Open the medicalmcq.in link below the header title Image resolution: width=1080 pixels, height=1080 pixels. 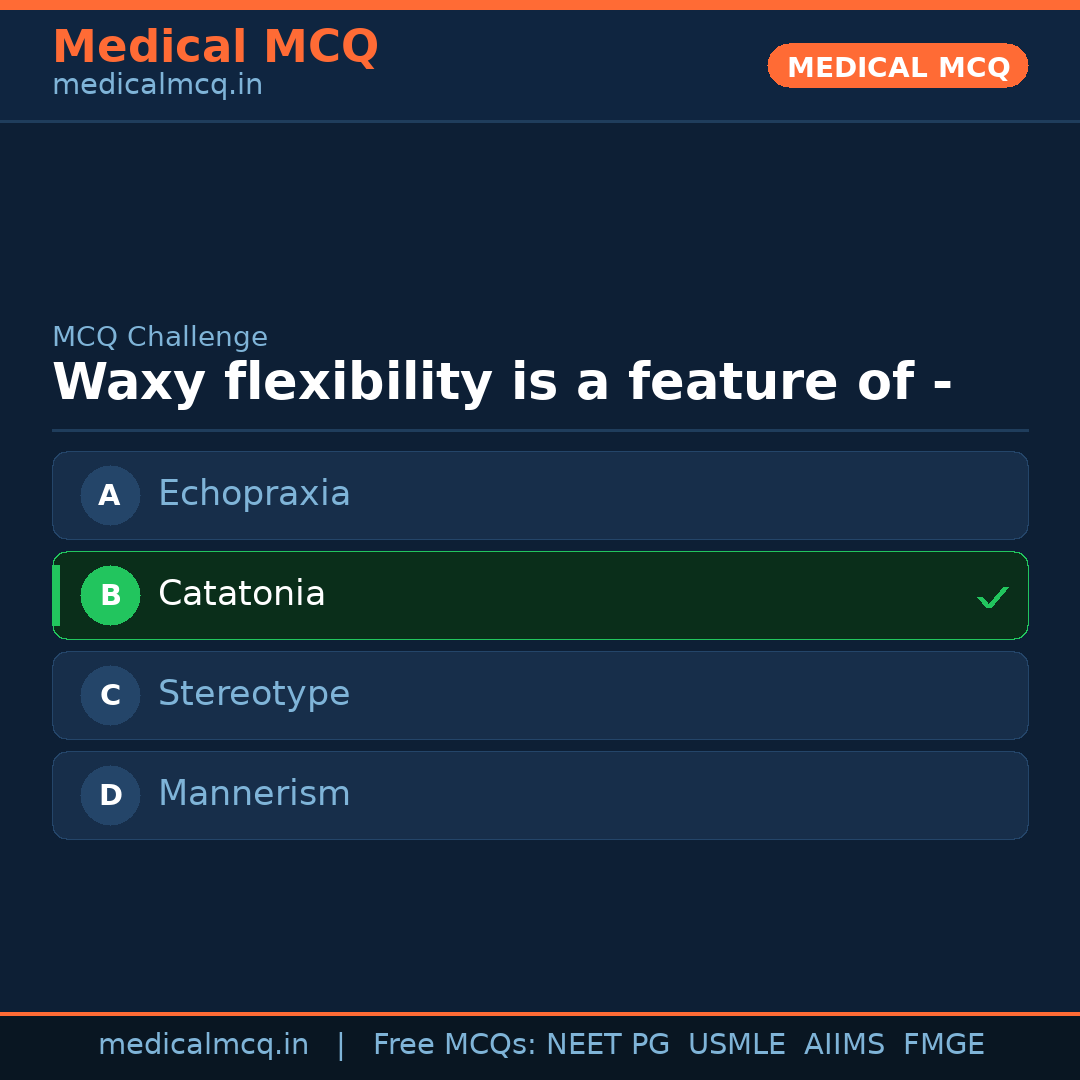point(157,86)
